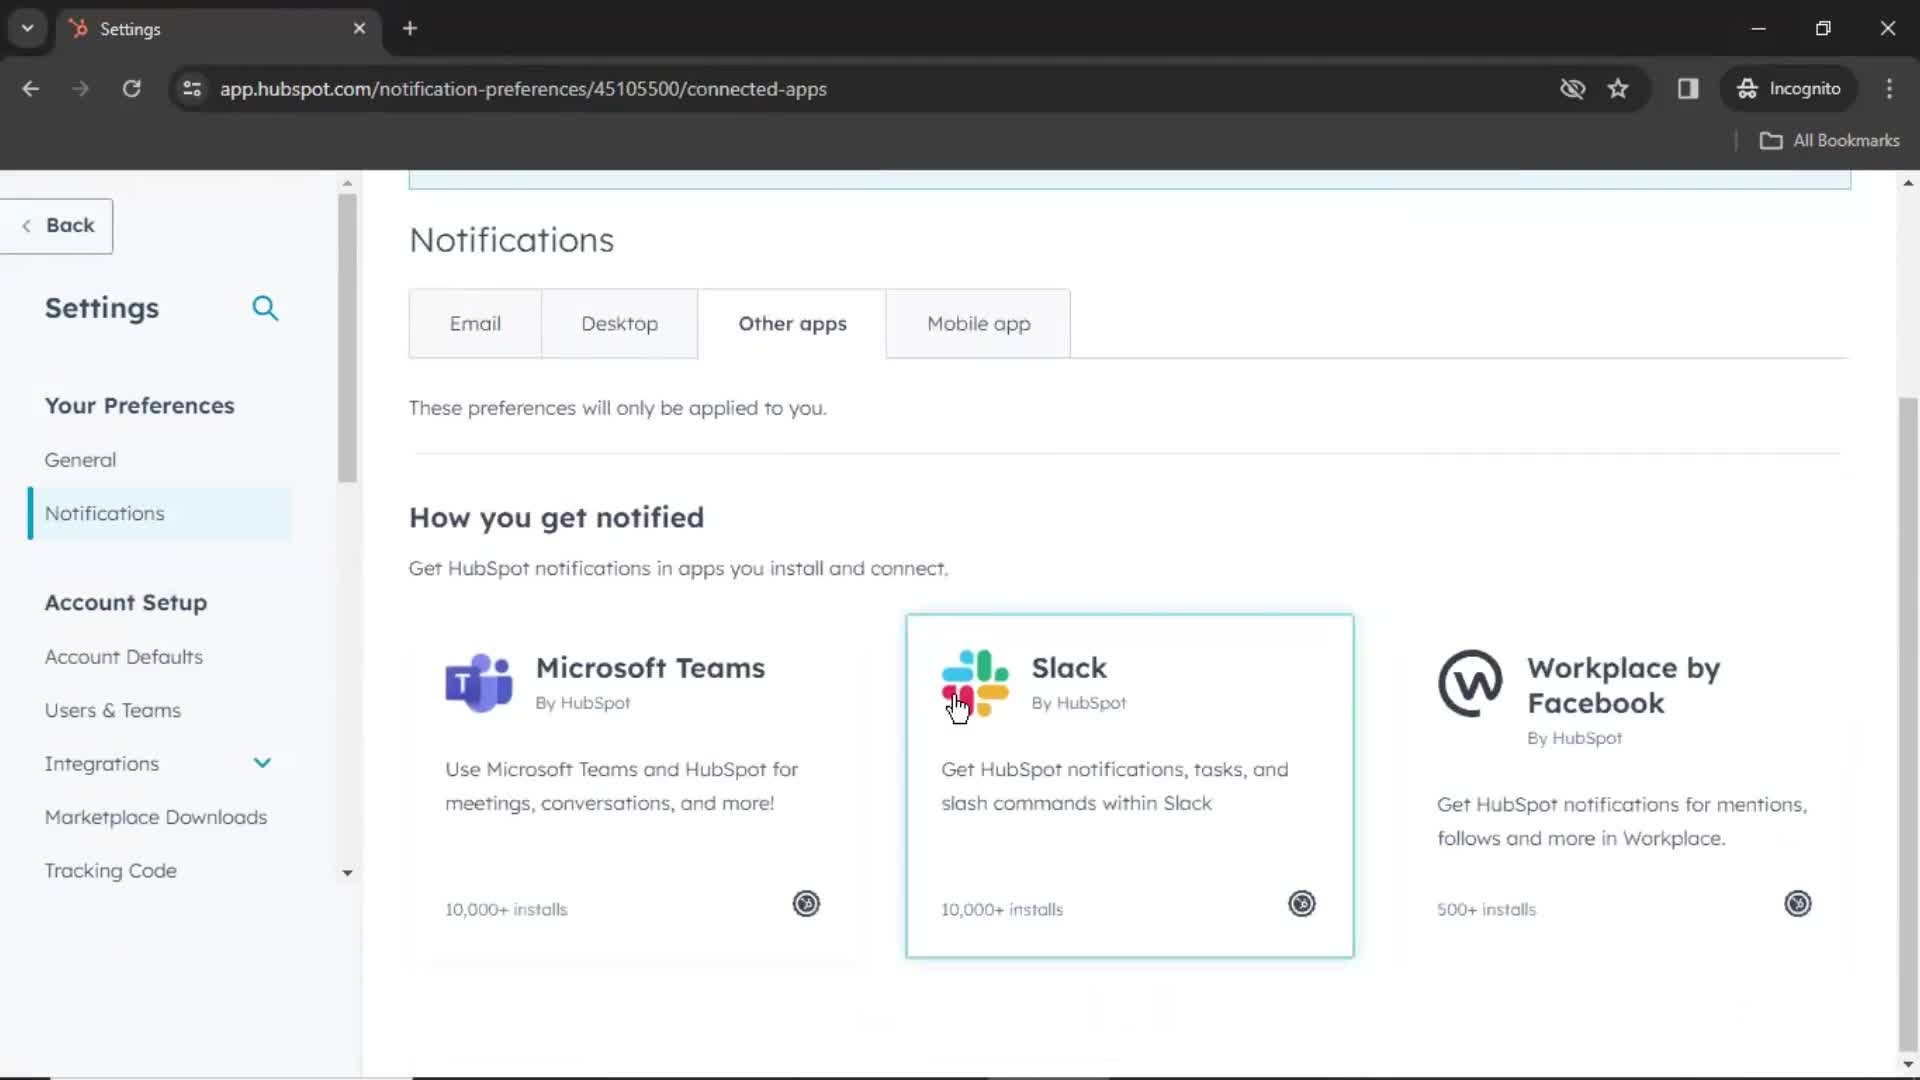1920x1080 pixels.
Task: Click the settings gear icon on Slack card
Action: pyautogui.click(x=1300, y=902)
